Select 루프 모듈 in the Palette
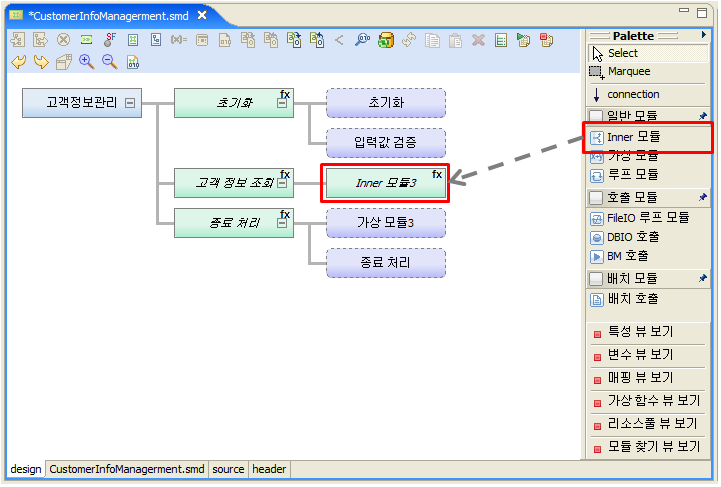This screenshot has height=487, width=721. click(x=648, y=175)
